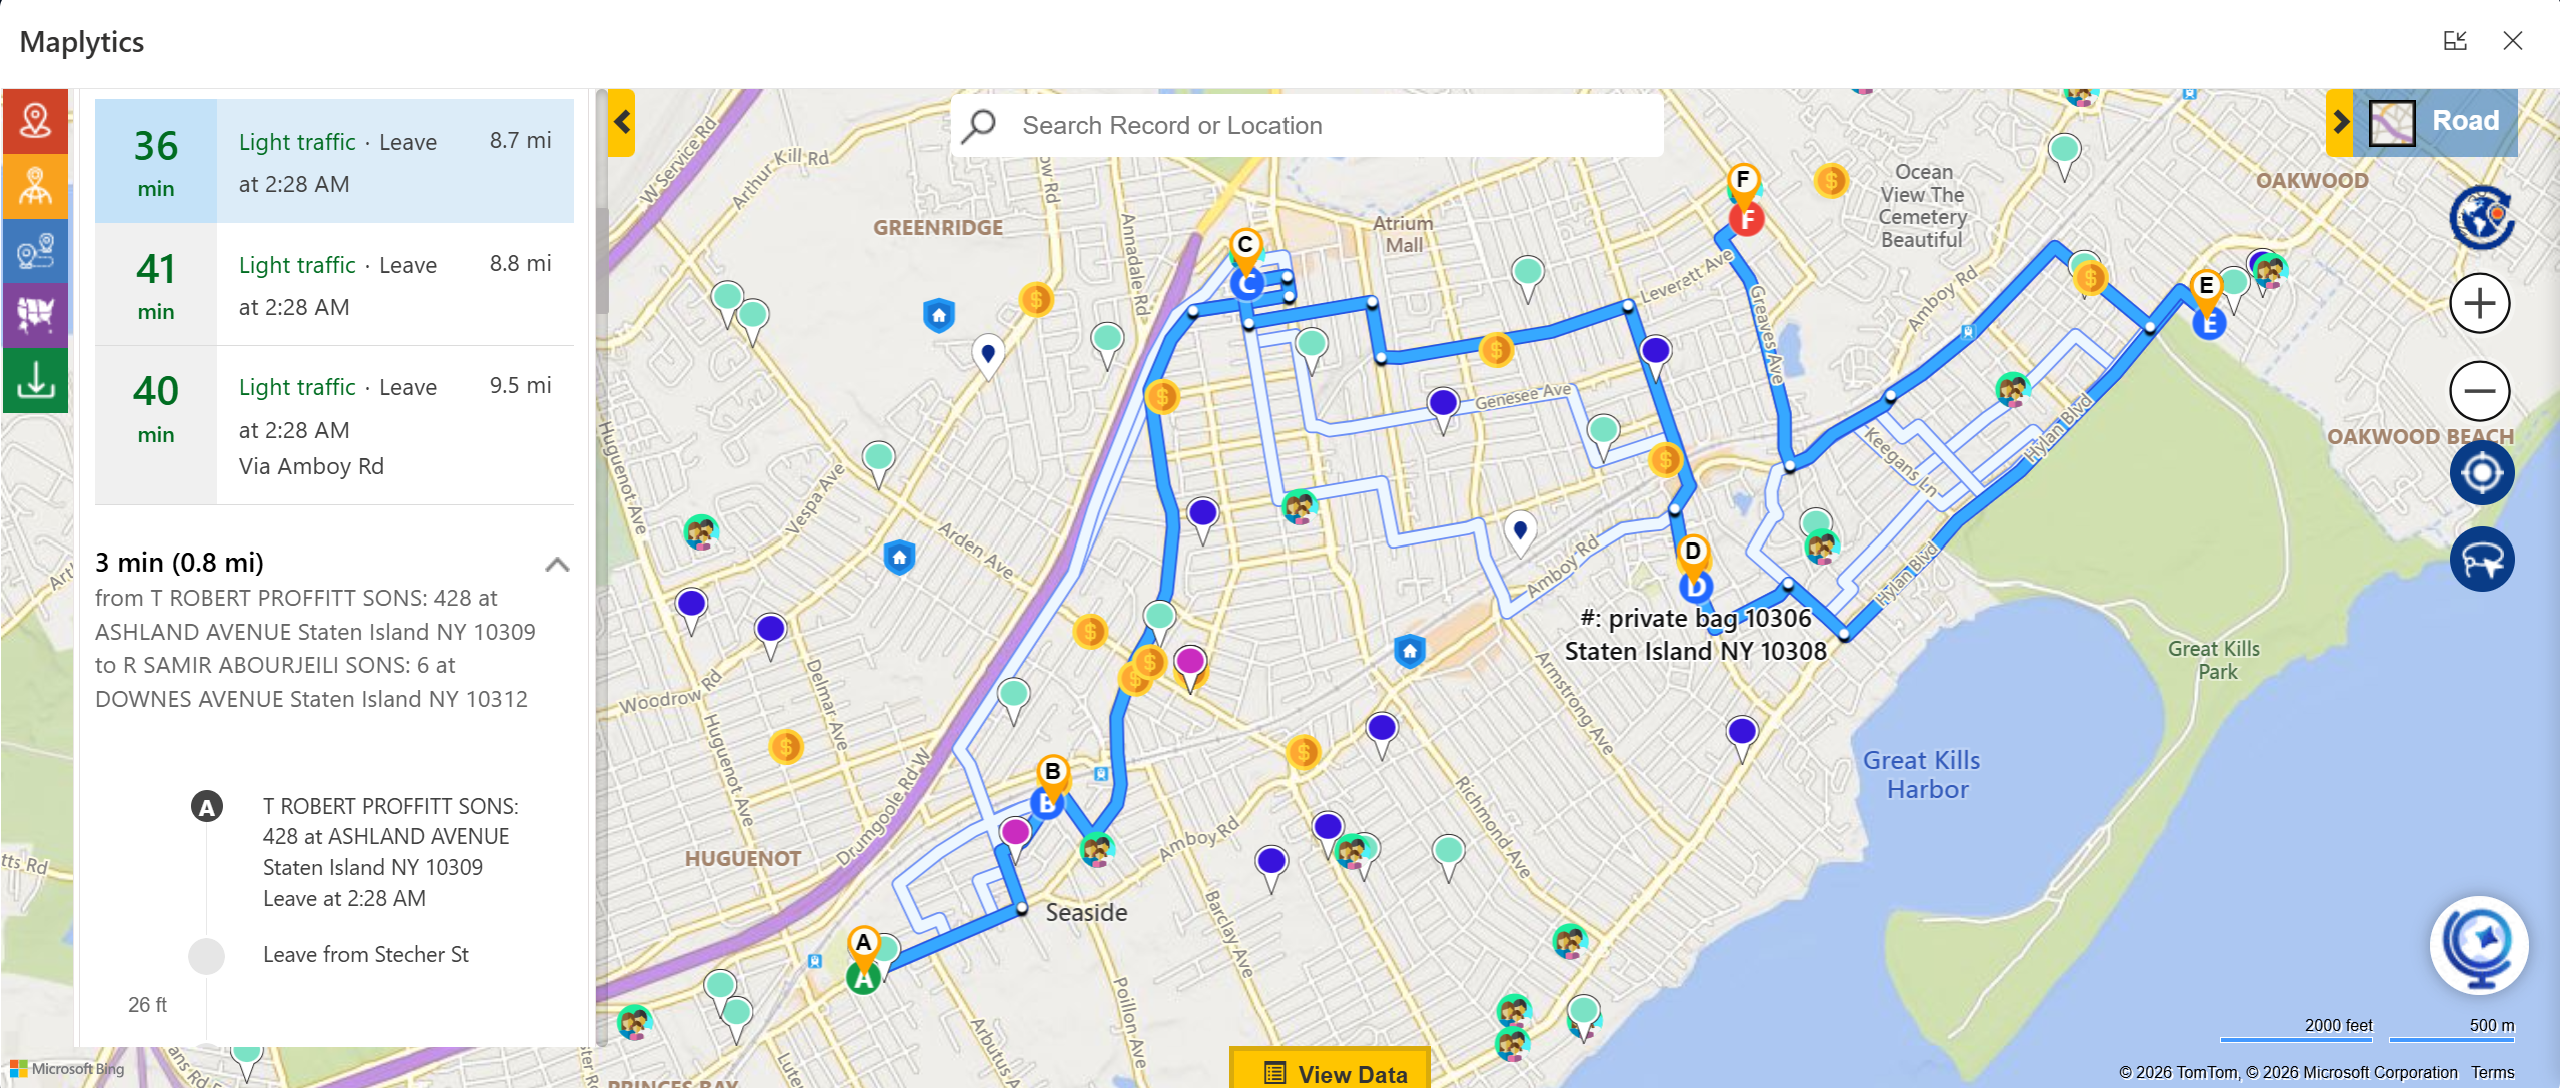This screenshot has height=1088, width=2560.
Task: Close the Maplytics window
Action: (x=2513, y=41)
